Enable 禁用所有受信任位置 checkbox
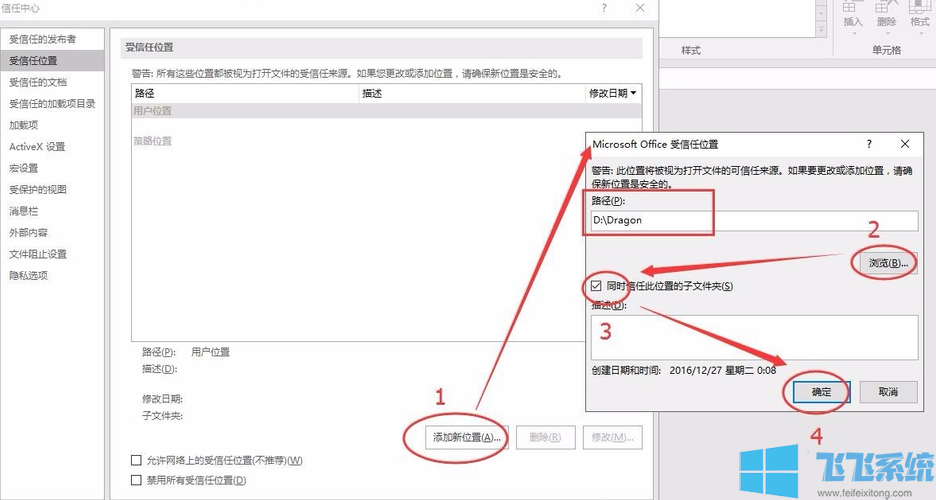The height and width of the screenshot is (500, 936). (x=137, y=480)
